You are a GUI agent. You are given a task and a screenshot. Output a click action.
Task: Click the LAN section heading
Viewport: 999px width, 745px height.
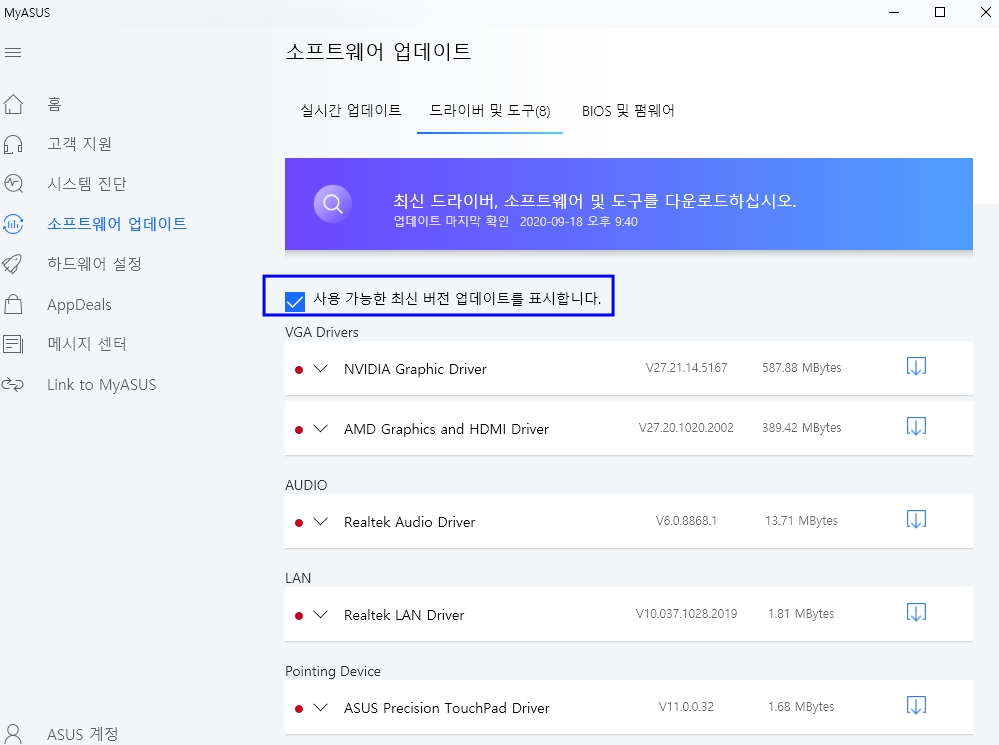pyautogui.click(x=298, y=578)
